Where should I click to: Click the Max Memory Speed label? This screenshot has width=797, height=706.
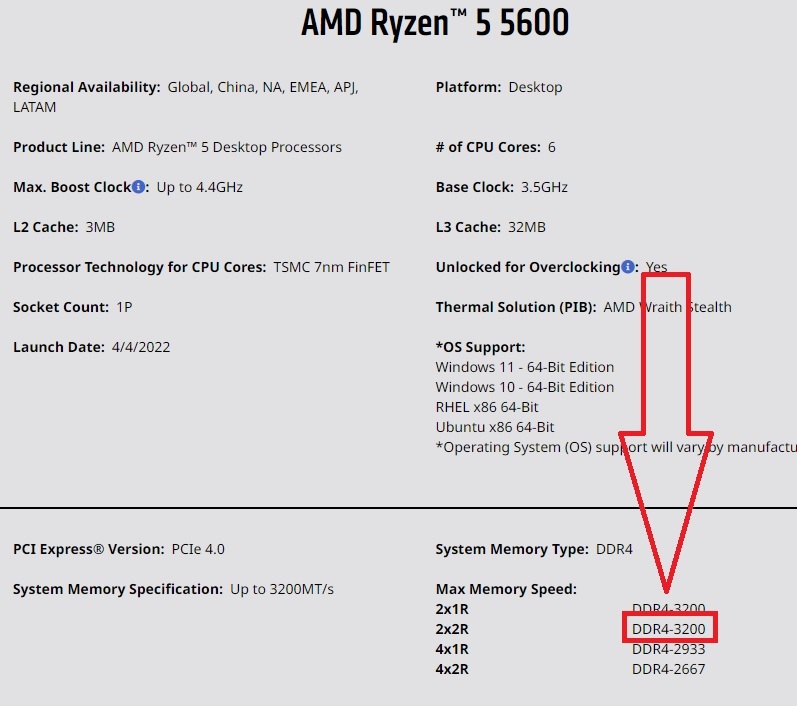point(506,589)
